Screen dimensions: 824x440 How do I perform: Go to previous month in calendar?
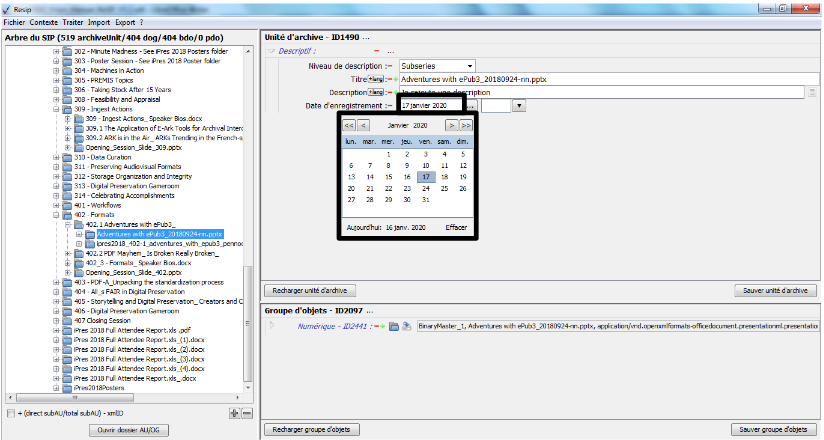coord(364,126)
